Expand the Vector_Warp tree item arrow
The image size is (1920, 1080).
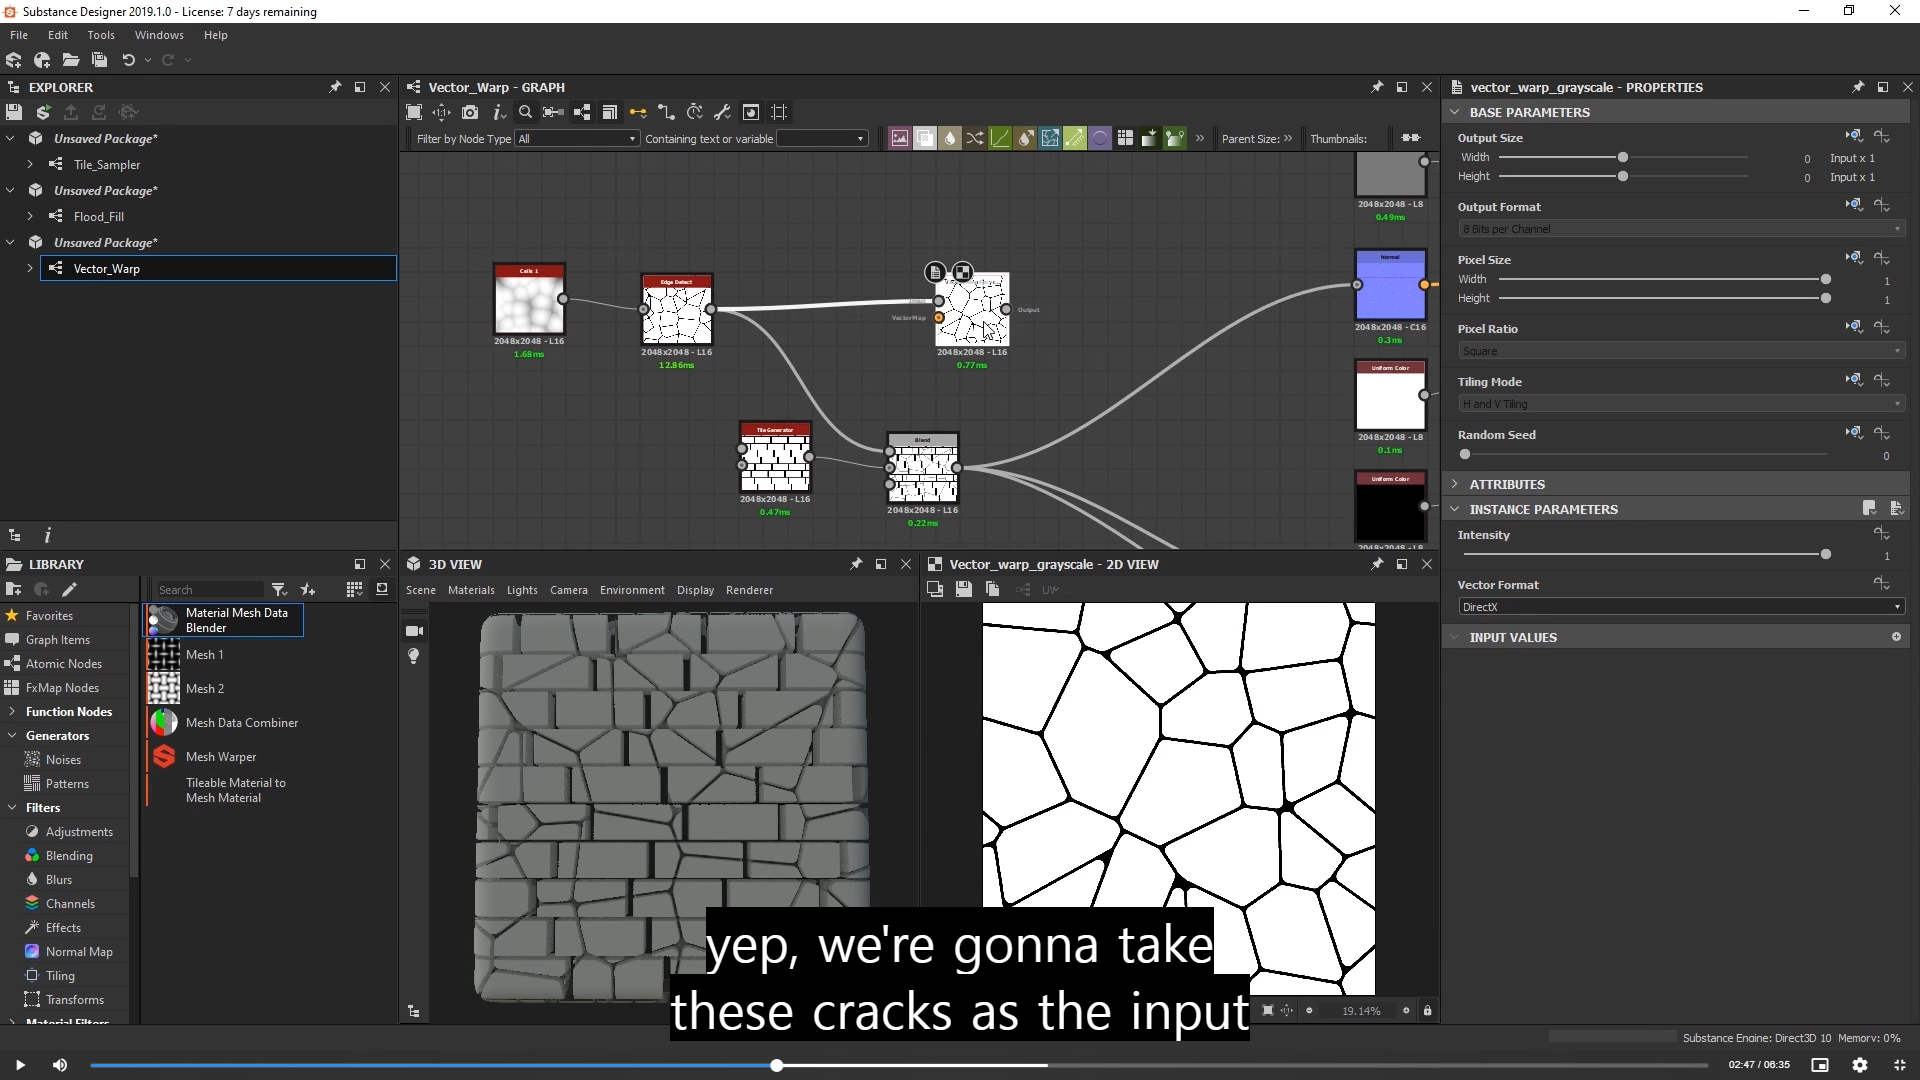pos(30,268)
